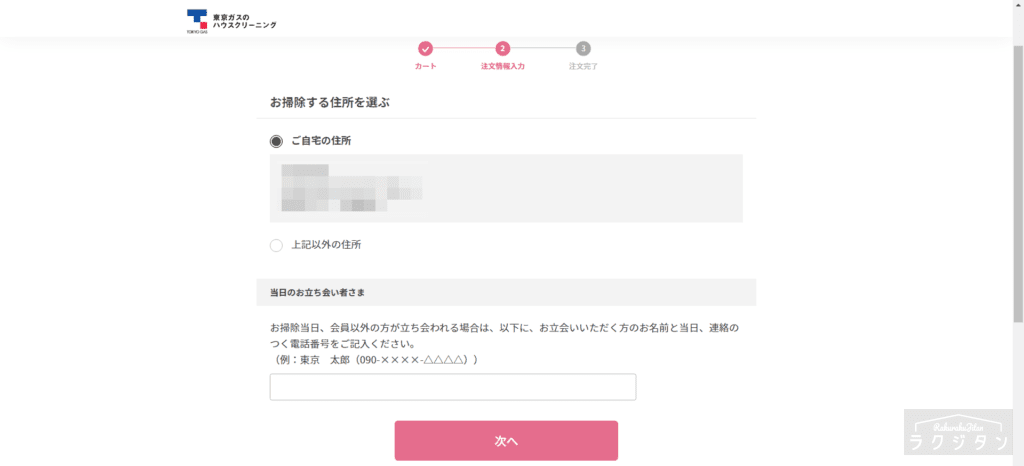Click the blurred home address box
This screenshot has width=1024, height=466.
506,189
